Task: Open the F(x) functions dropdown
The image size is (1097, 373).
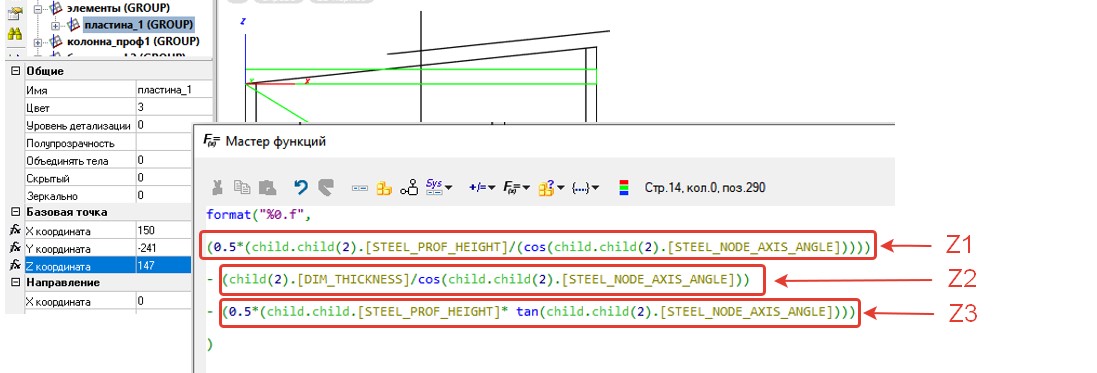Action: 516,187
